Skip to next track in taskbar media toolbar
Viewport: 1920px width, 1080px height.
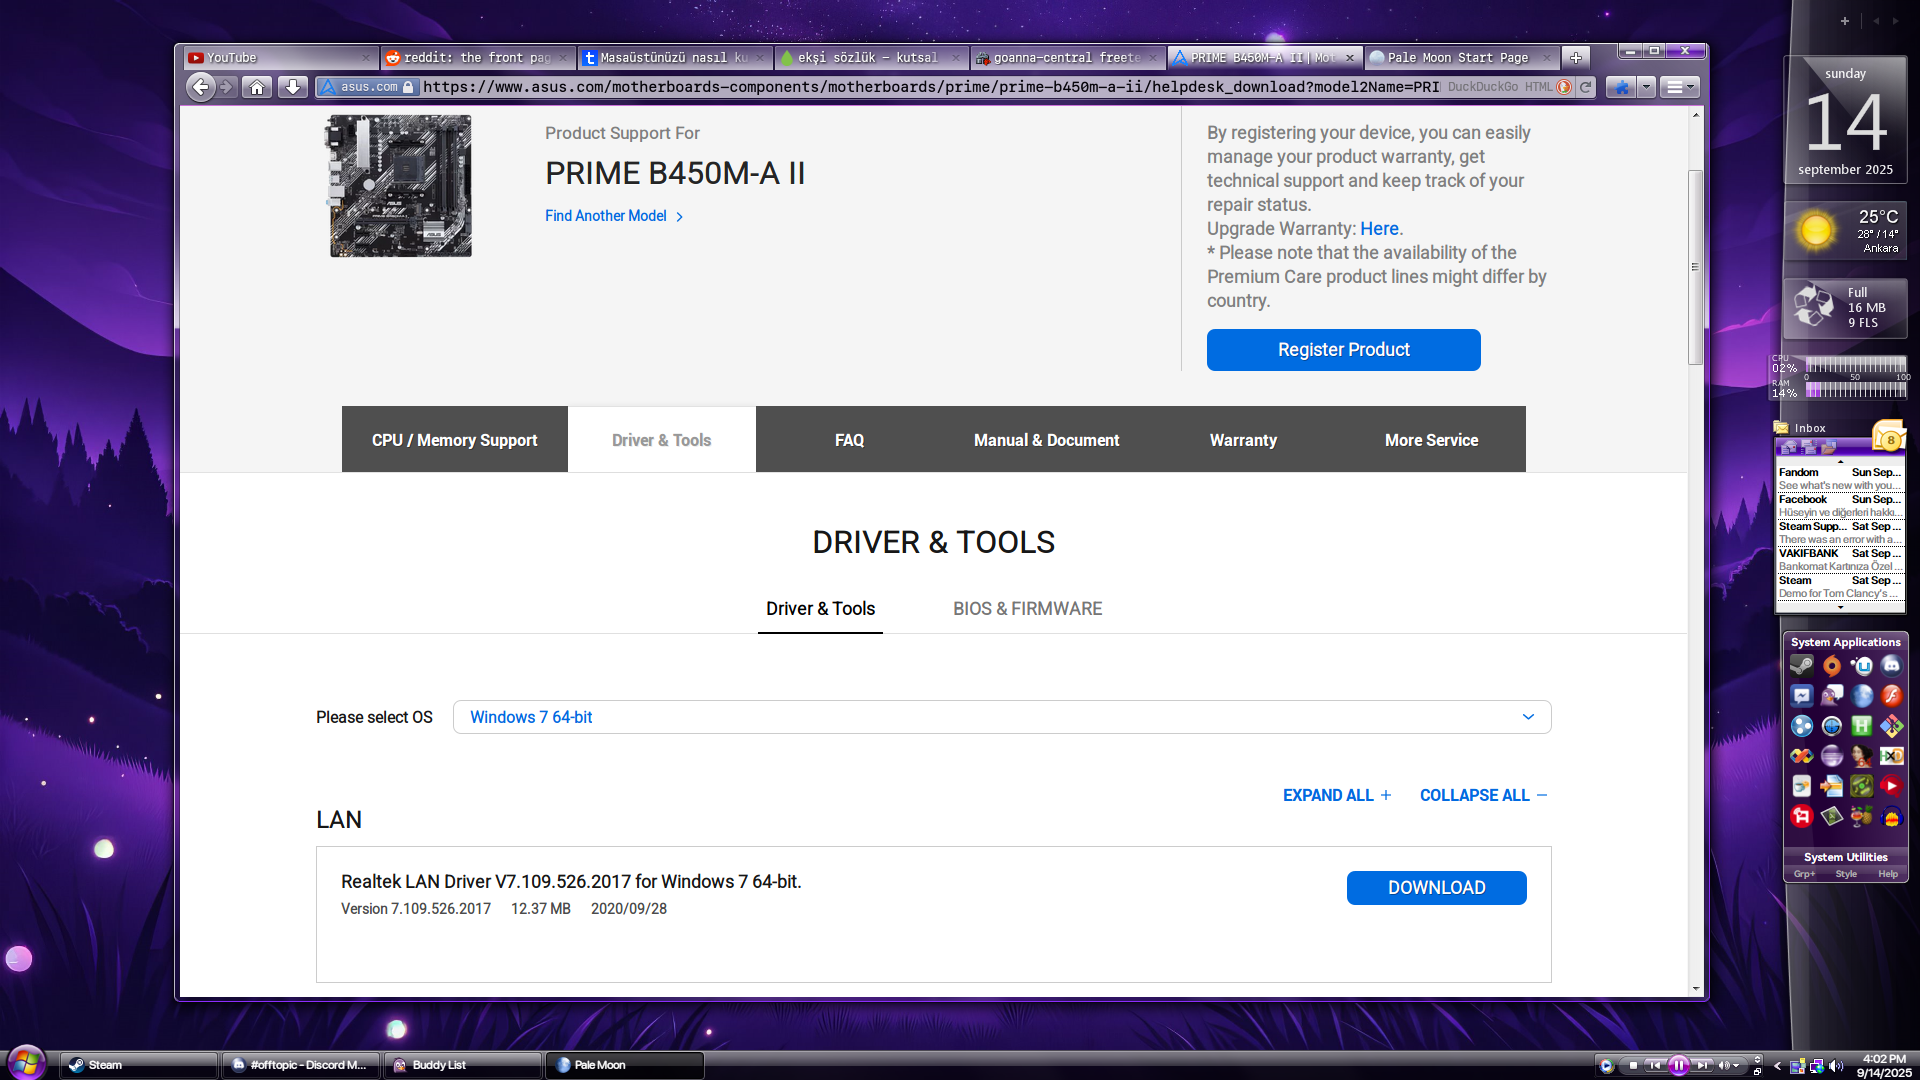coord(1702,1066)
